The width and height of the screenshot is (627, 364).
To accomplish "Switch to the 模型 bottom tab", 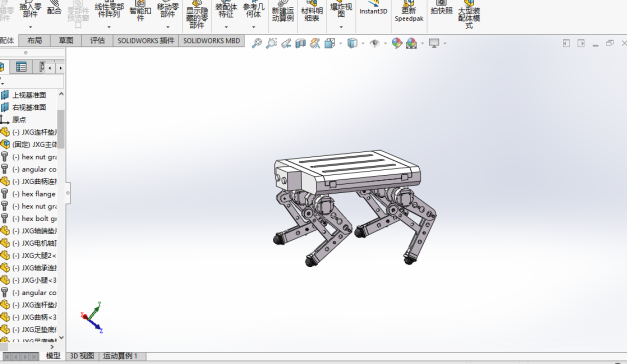I will (53, 356).
